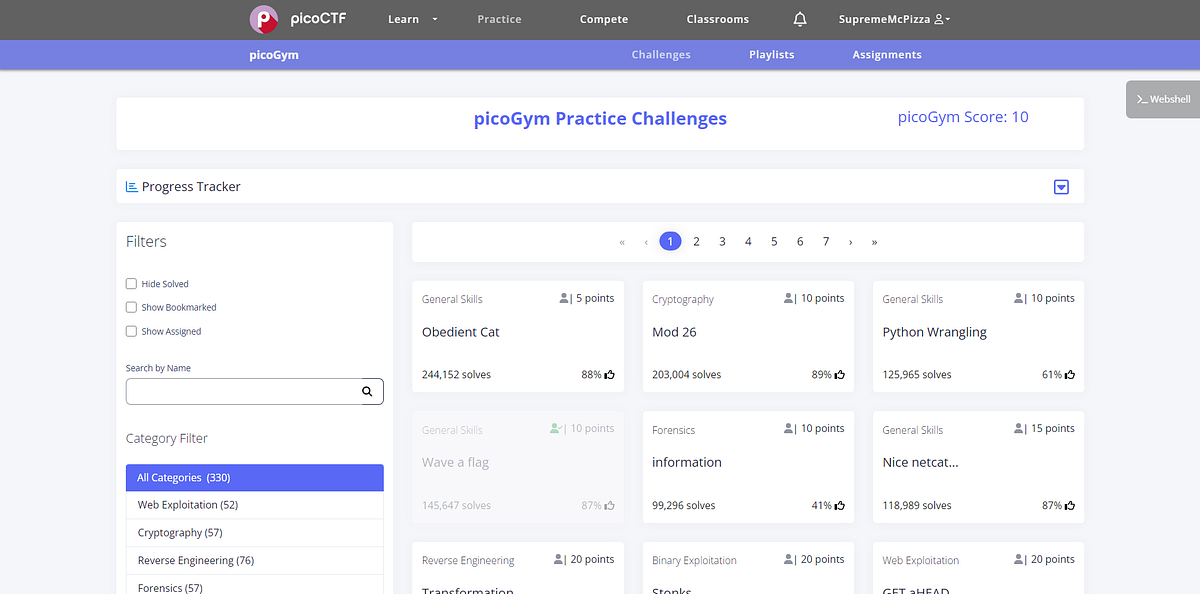Like the Obedient Cat challenge with thumbs-up

[610, 374]
